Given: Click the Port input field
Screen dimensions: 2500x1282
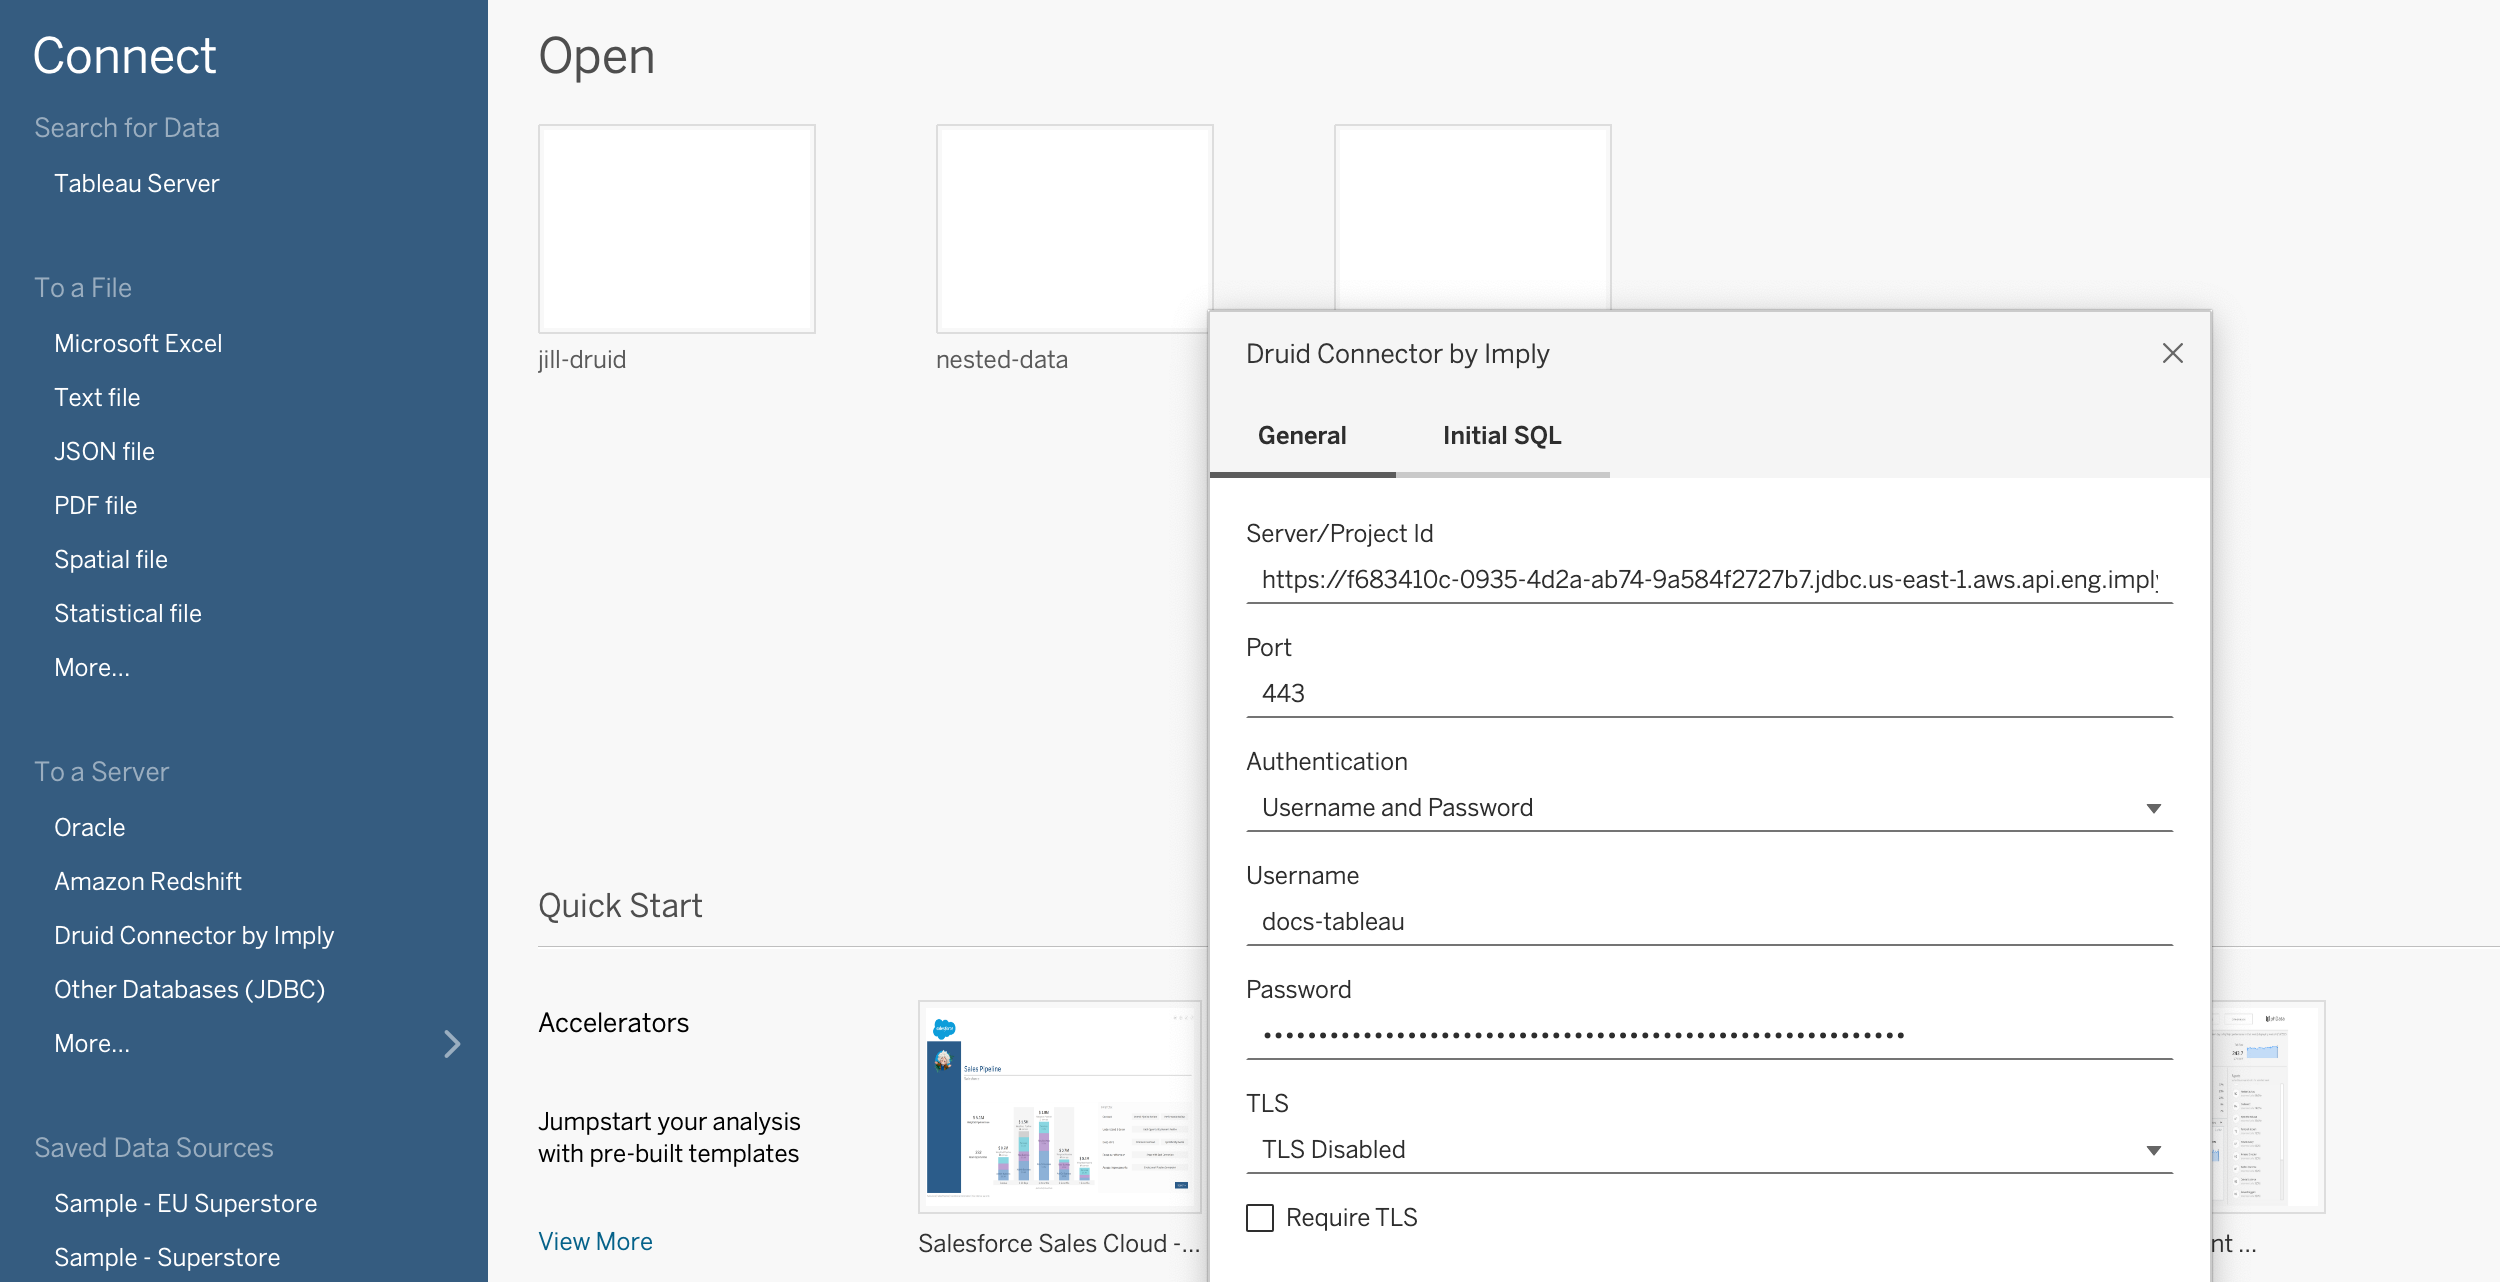Looking at the screenshot, I should pyautogui.click(x=1709, y=694).
